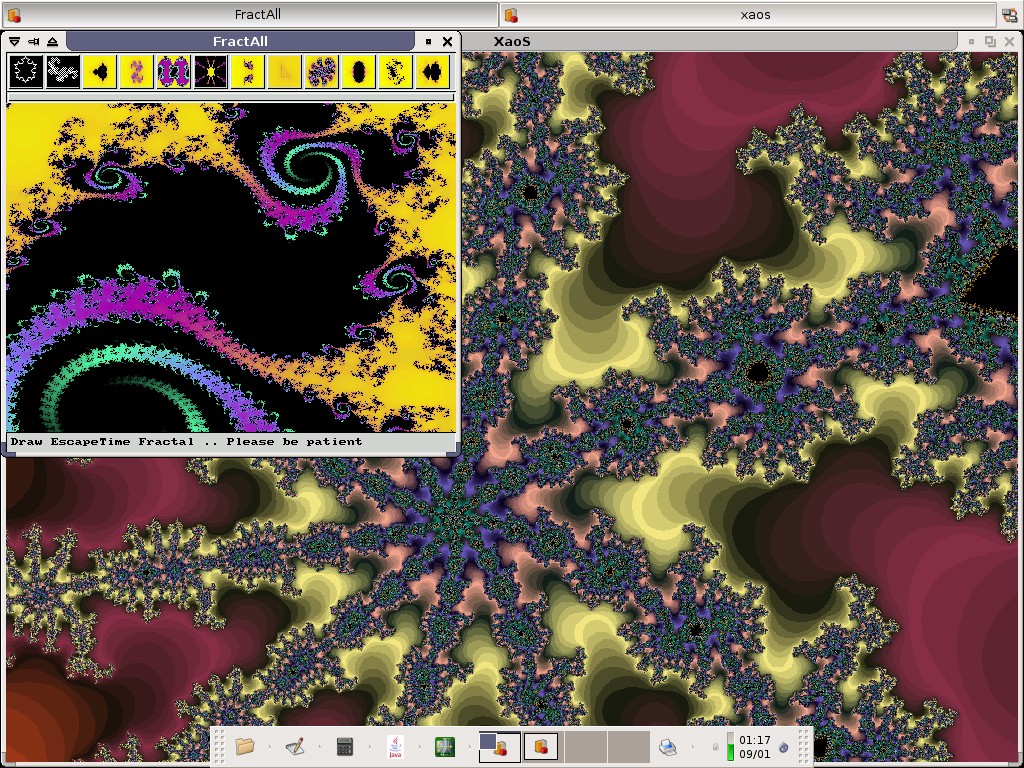Viewport: 1024px width, 768px height.
Task: Click the FractAll status bar message
Action: coord(186,441)
